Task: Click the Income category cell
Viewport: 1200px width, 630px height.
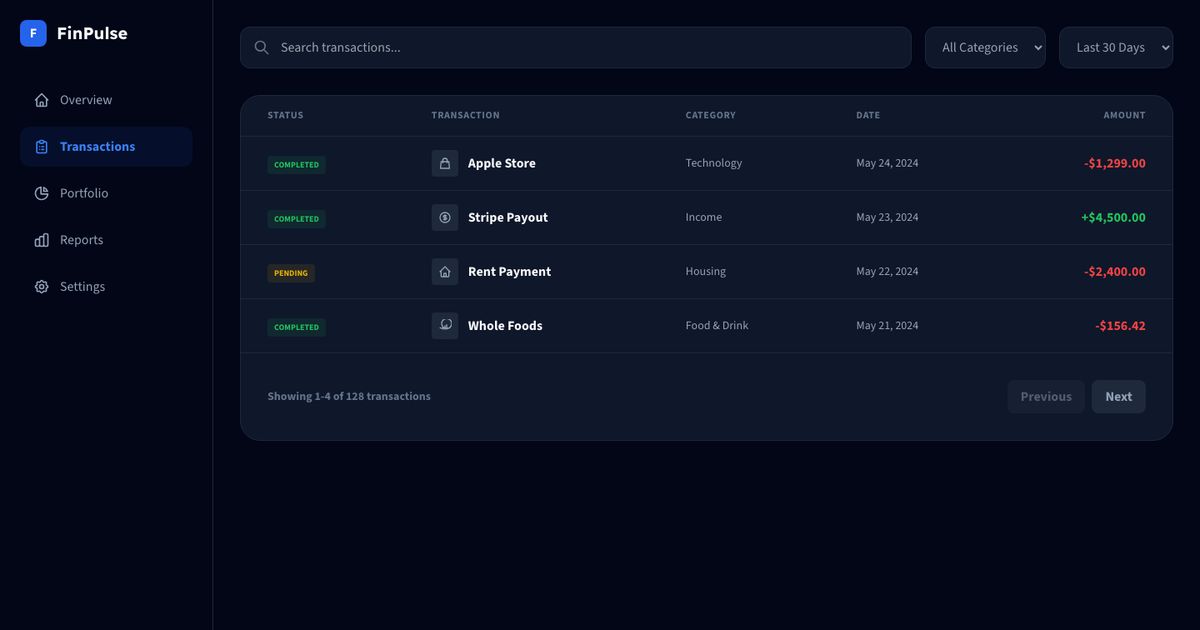Action: pyautogui.click(x=703, y=217)
